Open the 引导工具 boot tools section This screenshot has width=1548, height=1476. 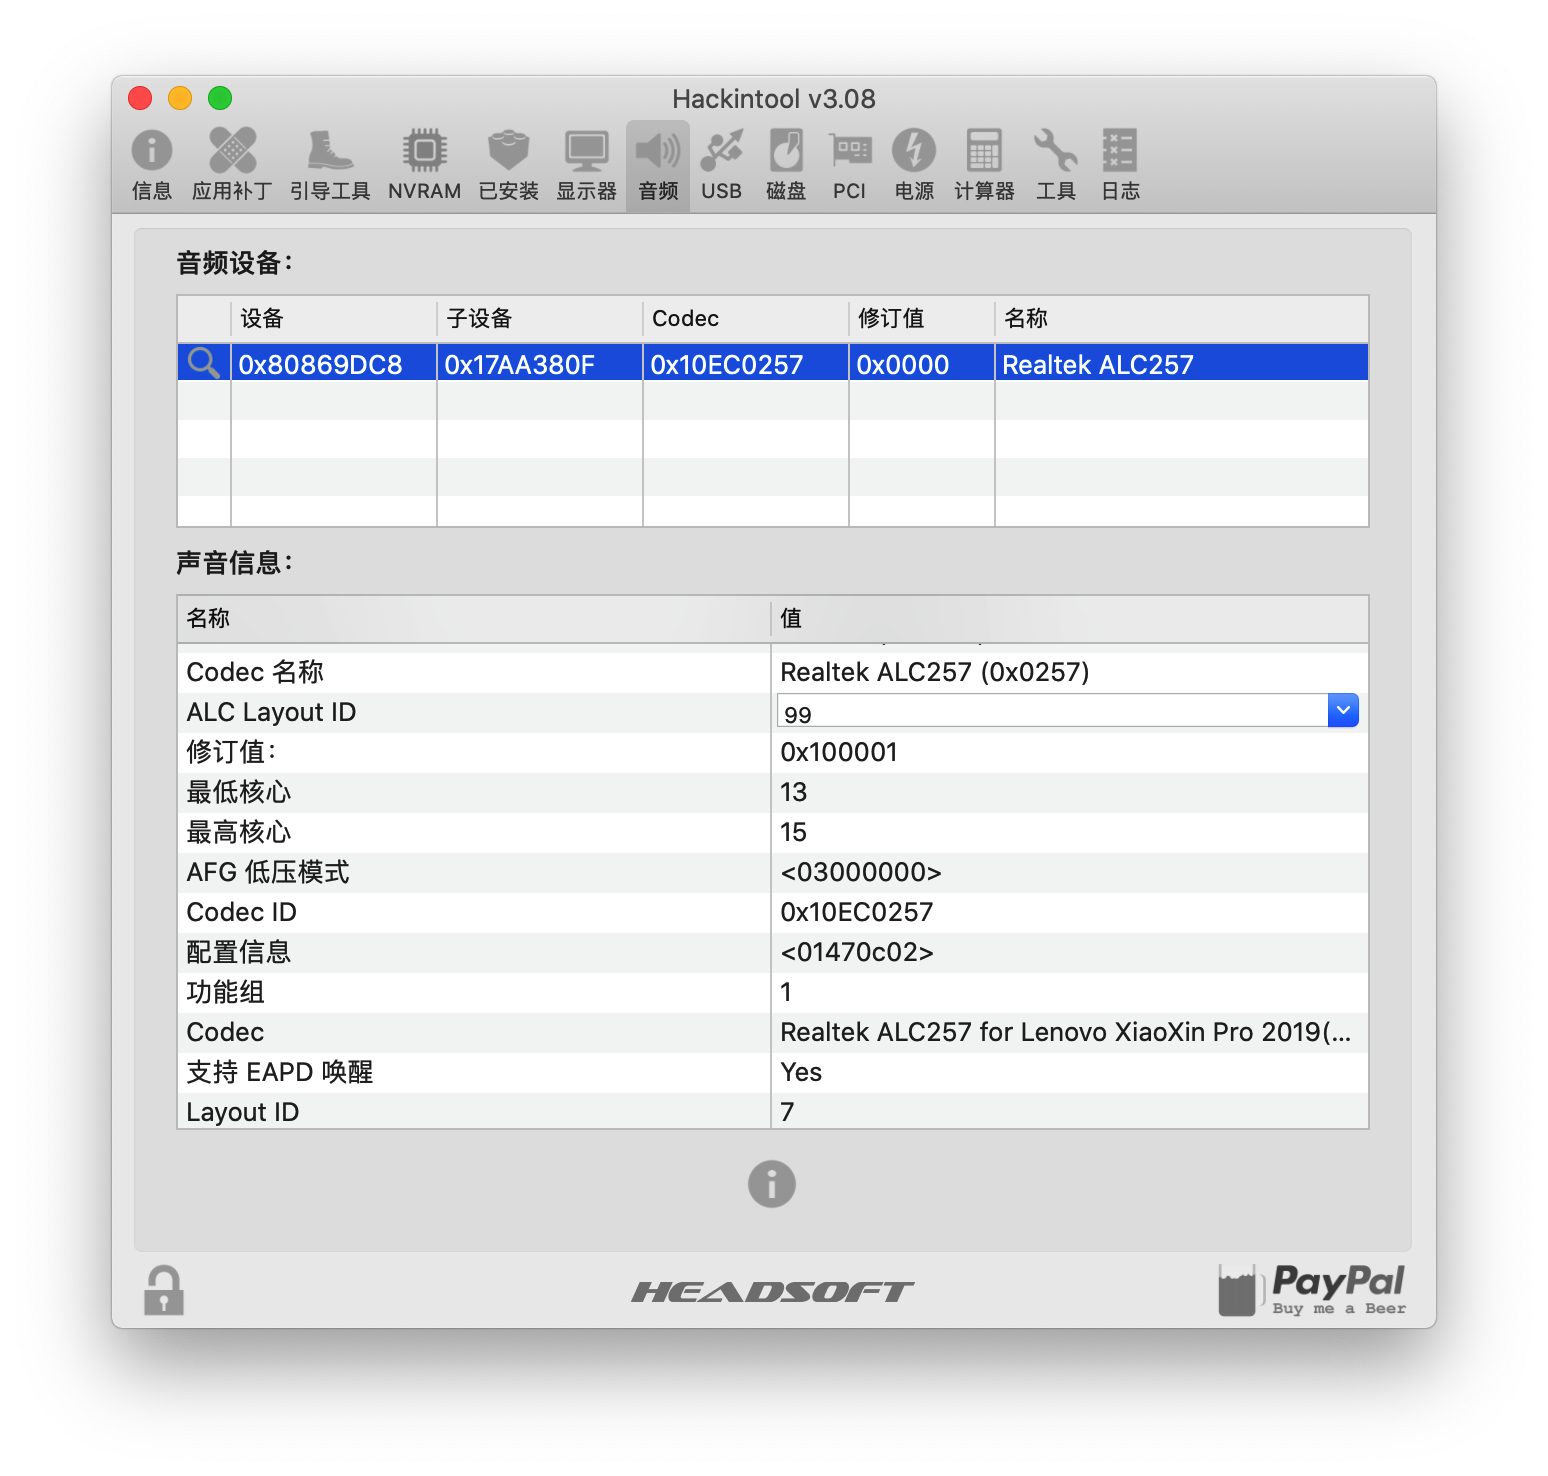330,166
